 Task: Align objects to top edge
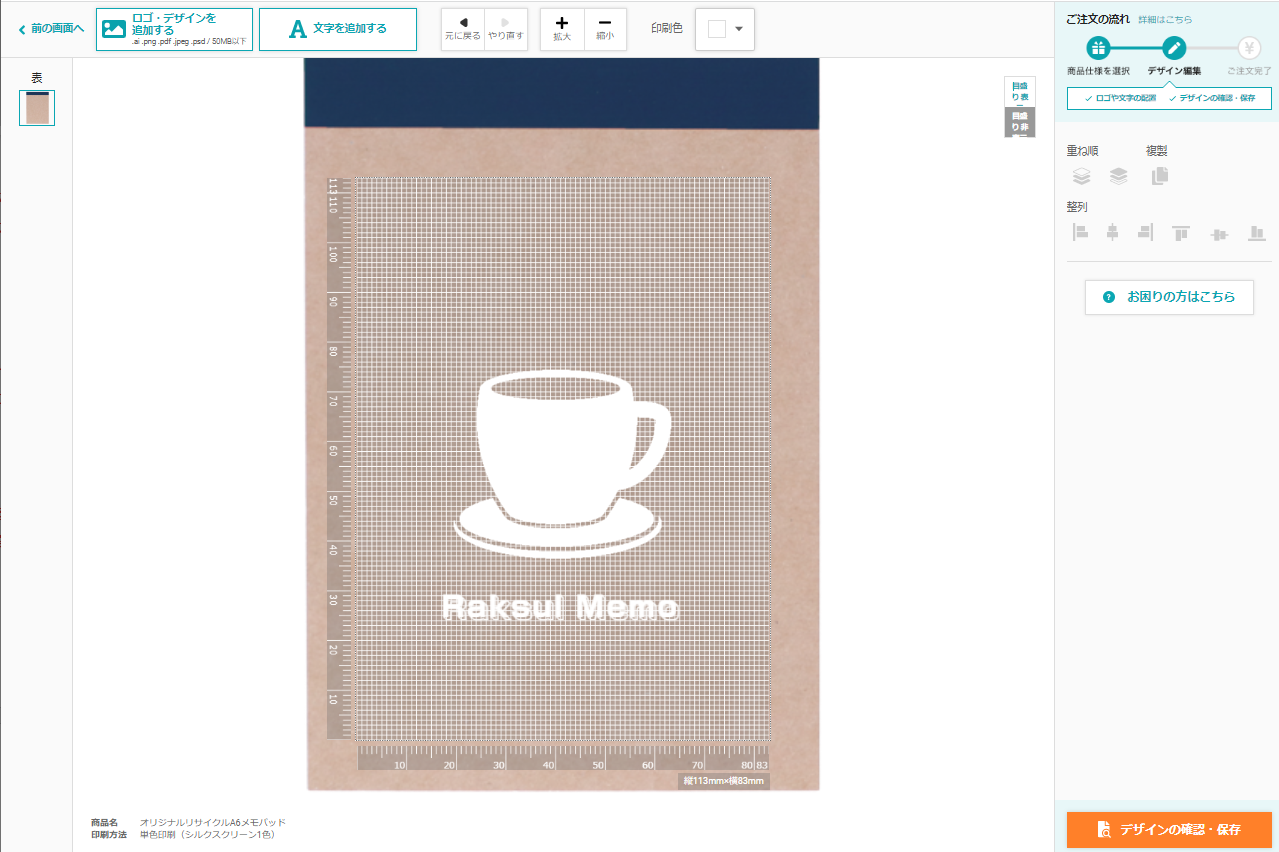(x=1181, y=233)
